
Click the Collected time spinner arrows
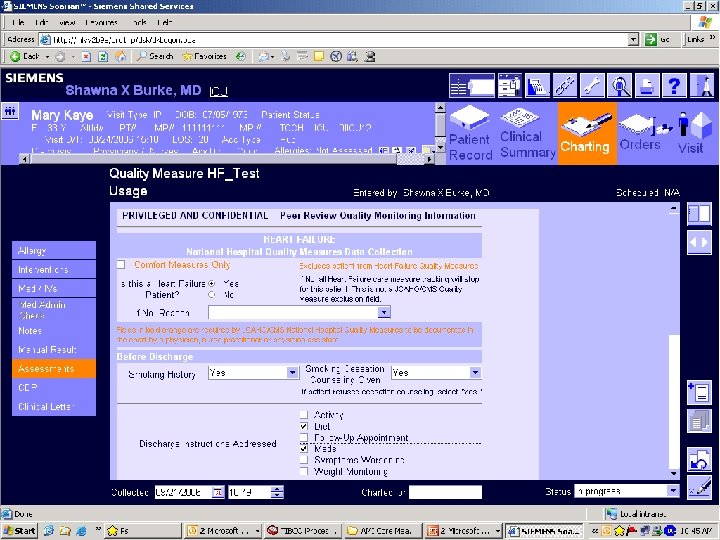(x=277, y=492)
